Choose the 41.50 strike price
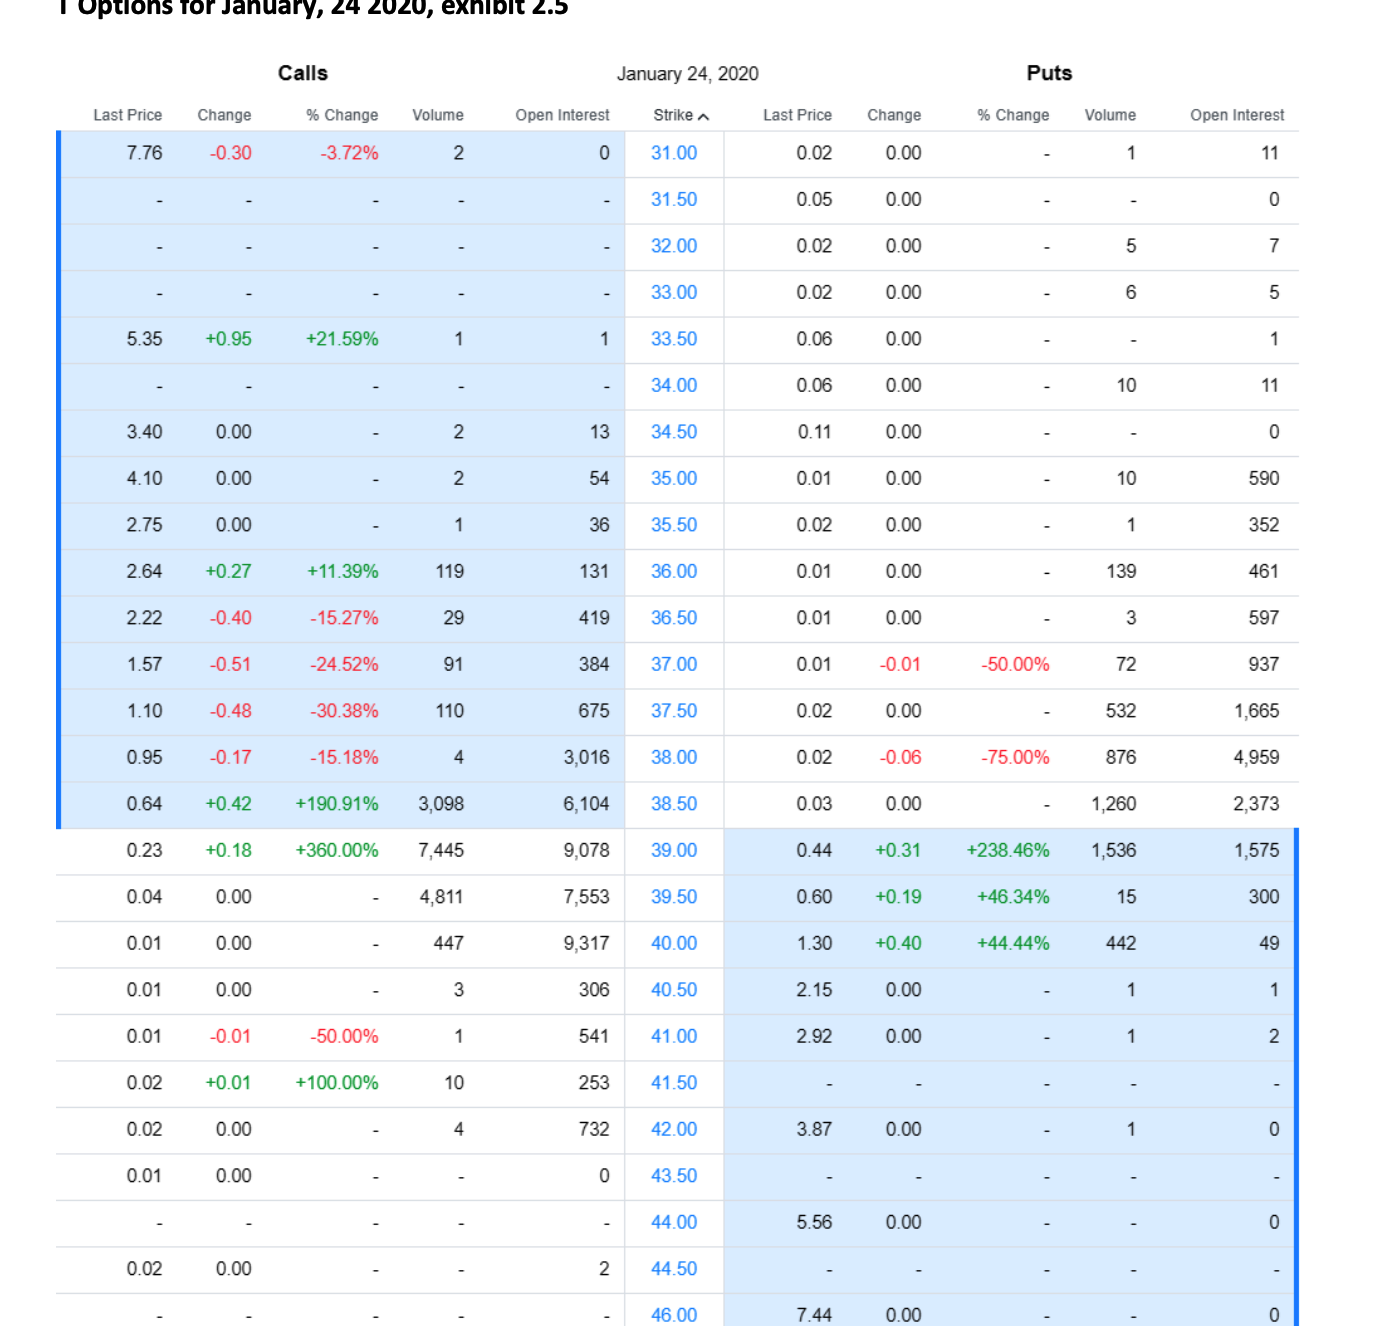This screenshot has height=1344, width=1380. tap(674, 1083)
